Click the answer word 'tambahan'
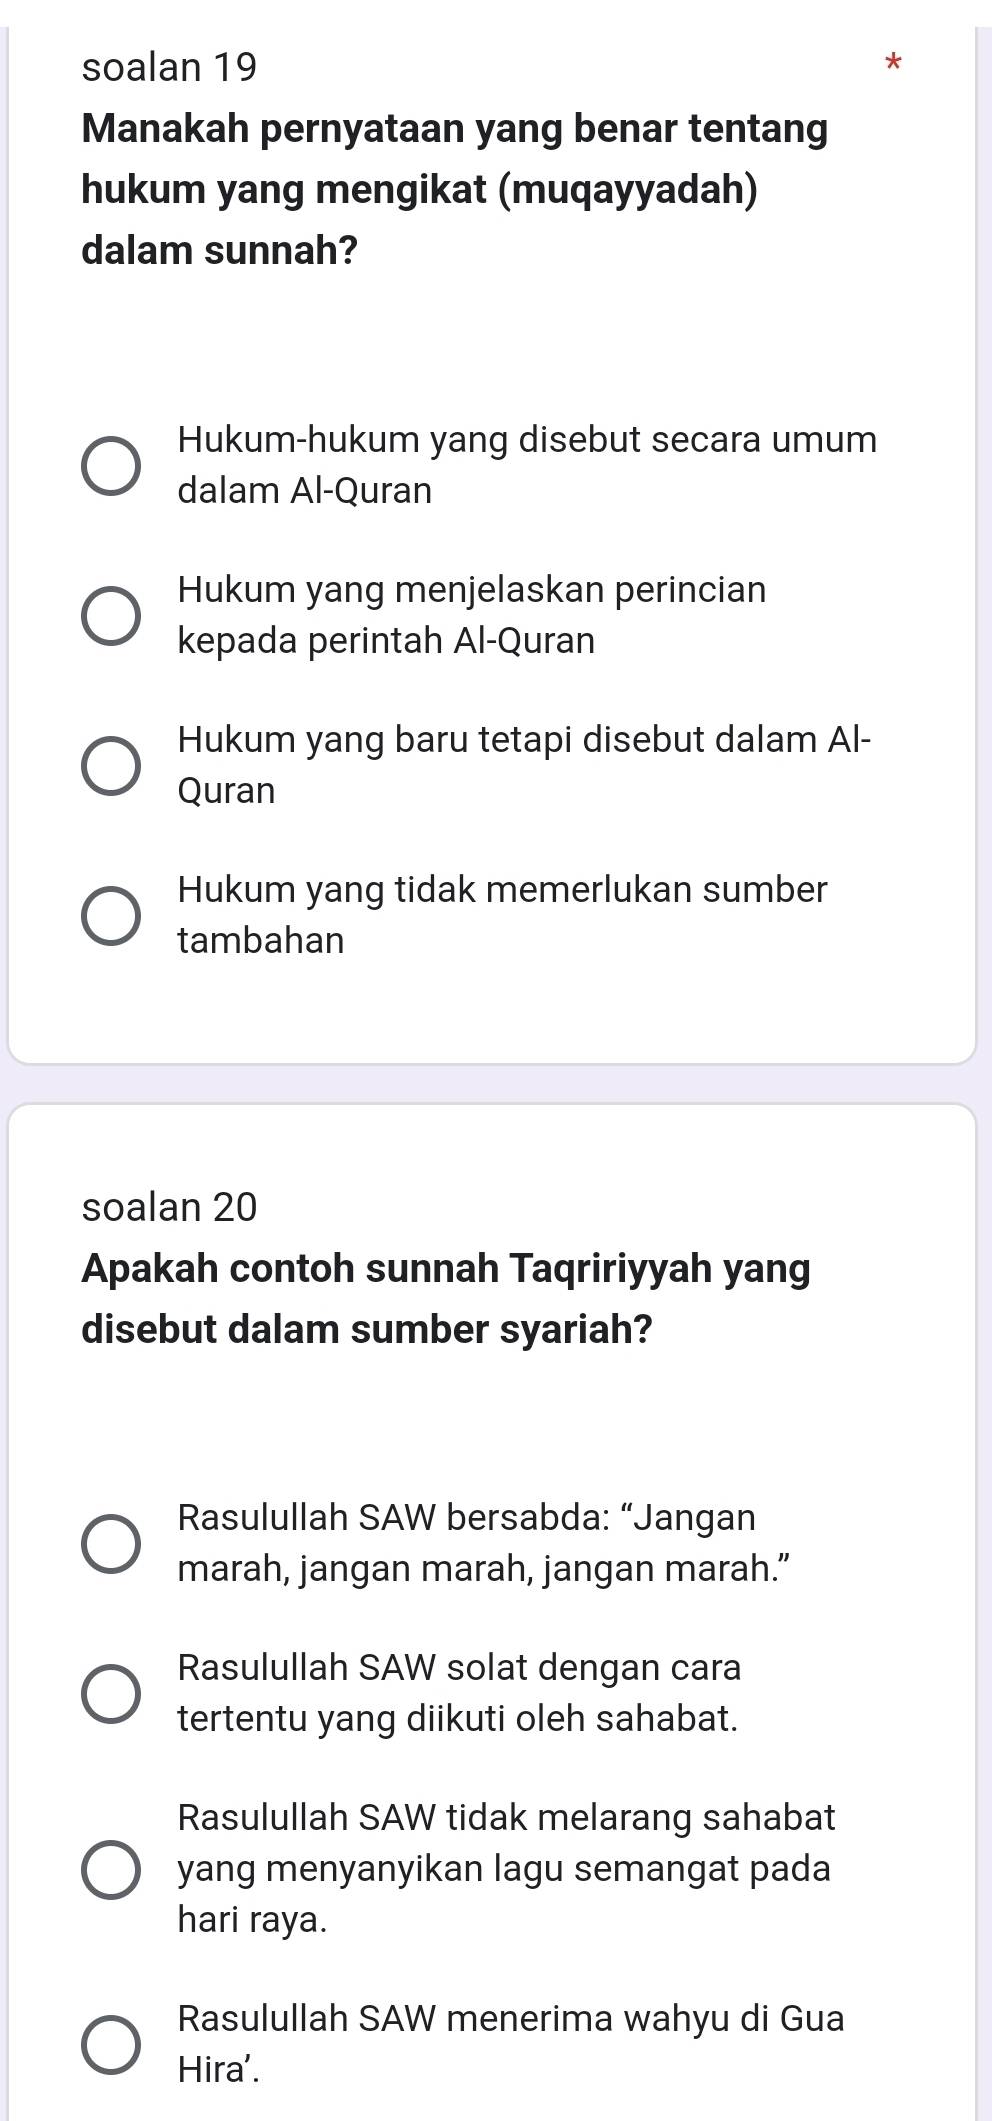The height and width of the screenshot is (2121, 992). (x=261, y=941)
